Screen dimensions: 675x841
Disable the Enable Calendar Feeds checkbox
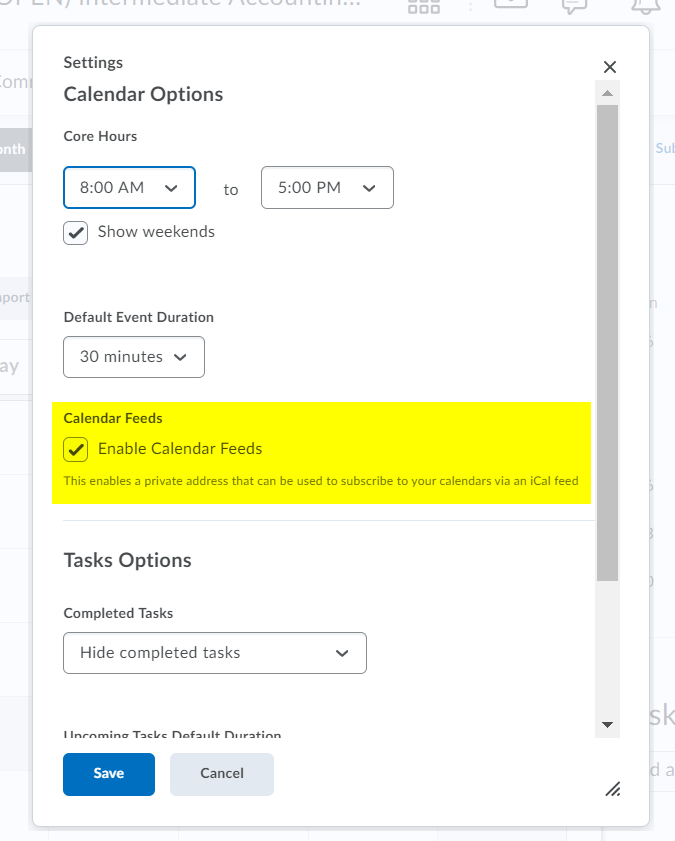click(76, 450)
